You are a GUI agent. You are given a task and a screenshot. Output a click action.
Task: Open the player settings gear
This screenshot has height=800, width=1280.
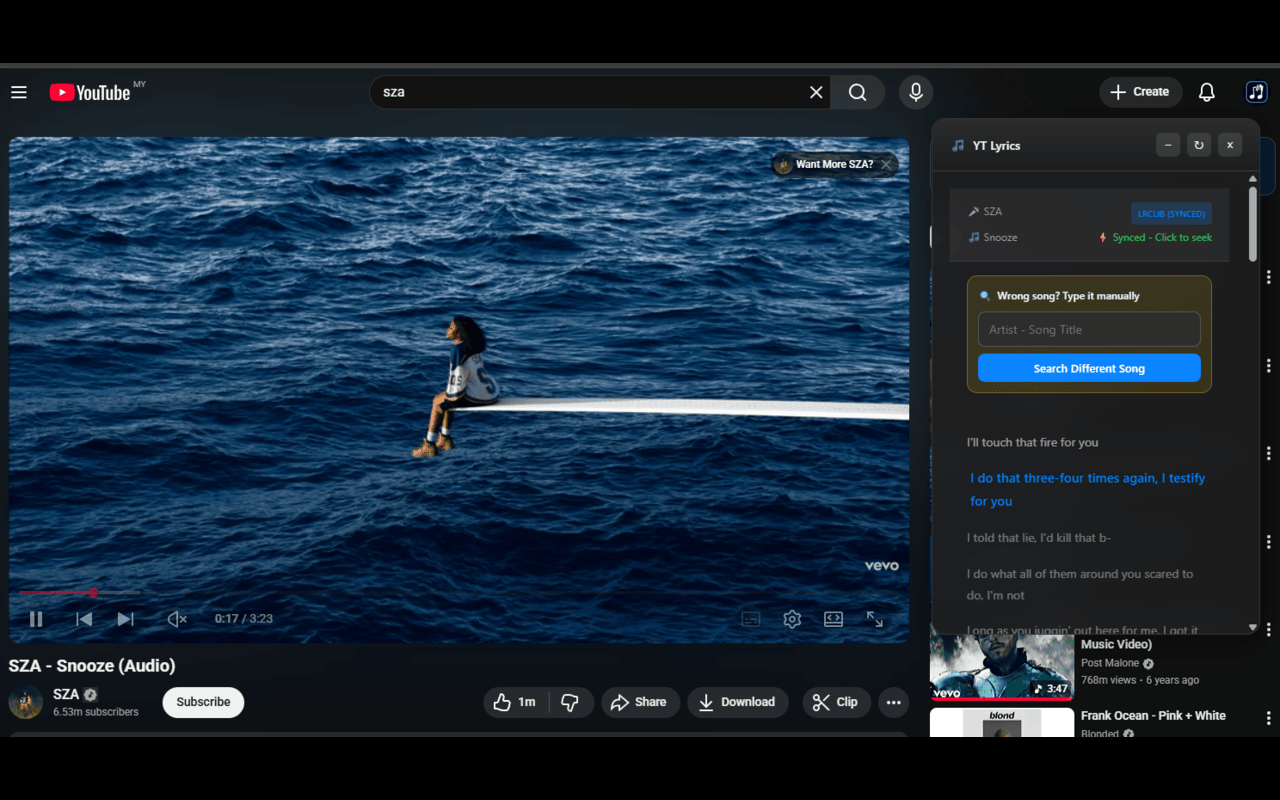coord(792,619)
